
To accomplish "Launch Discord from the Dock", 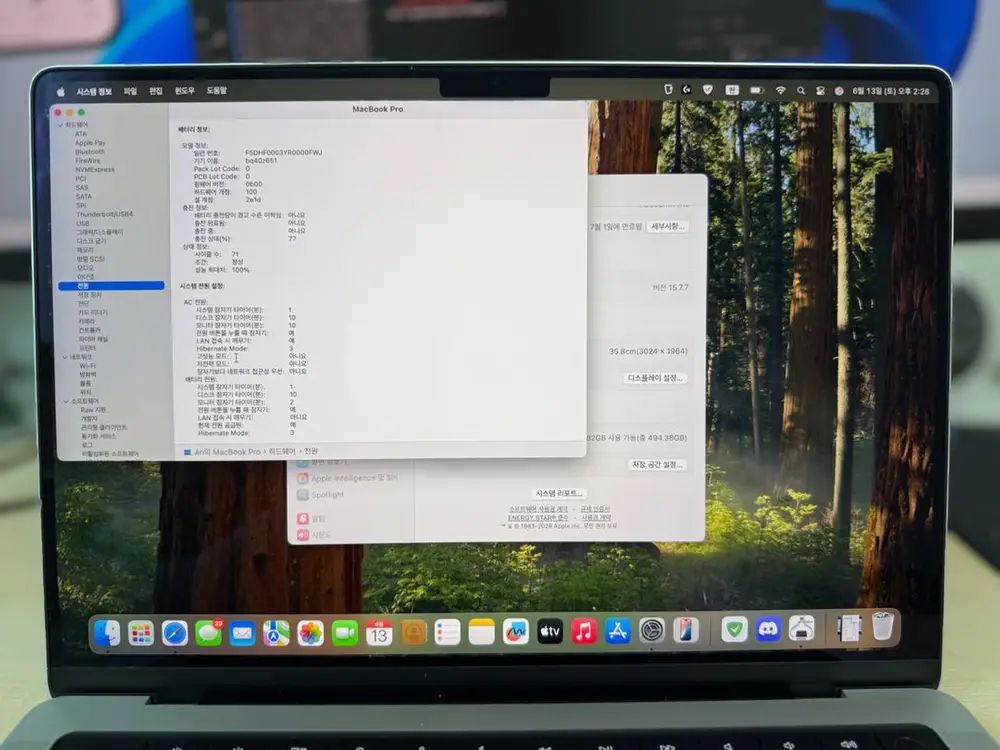I will click(x=768, y=629).
